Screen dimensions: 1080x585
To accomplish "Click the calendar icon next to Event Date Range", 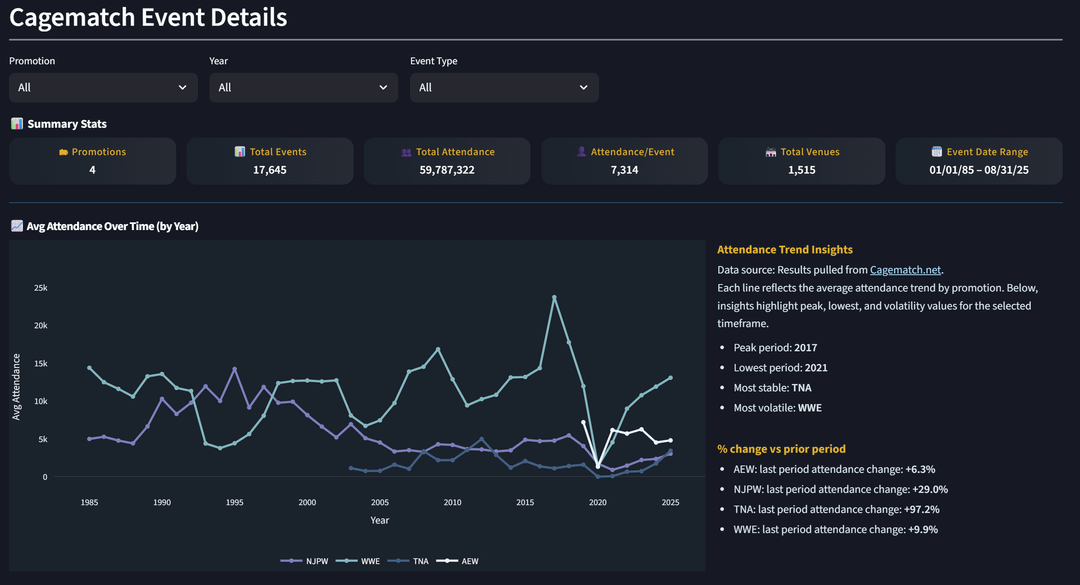I will point(937,152).
